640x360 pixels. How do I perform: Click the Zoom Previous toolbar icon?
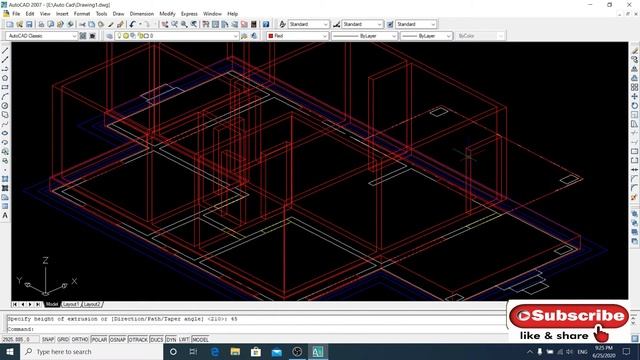click(194, 24)
